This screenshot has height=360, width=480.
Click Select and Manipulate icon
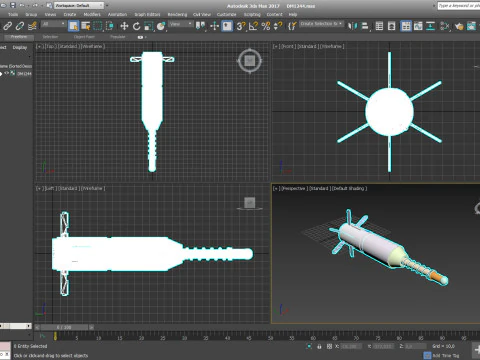click(x=214, y=26)
